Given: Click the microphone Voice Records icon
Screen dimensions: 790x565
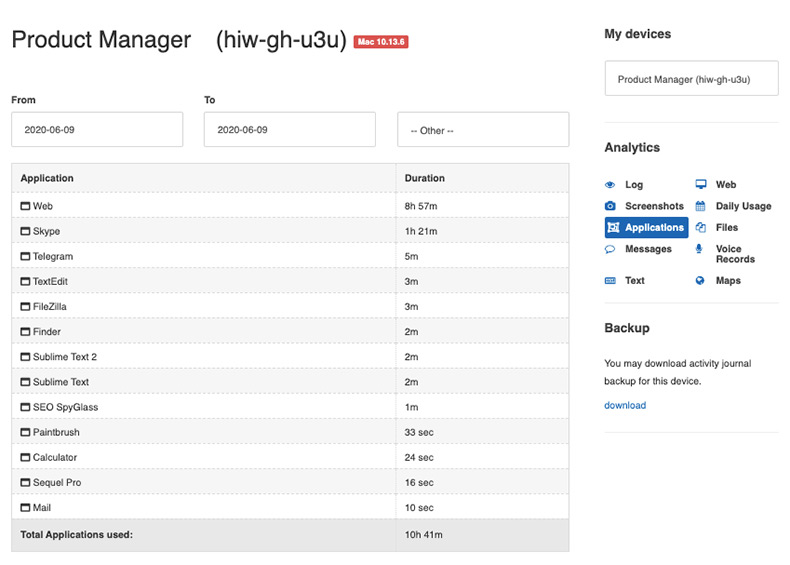Looking at the screenshot, I should [x=699, y=248].
